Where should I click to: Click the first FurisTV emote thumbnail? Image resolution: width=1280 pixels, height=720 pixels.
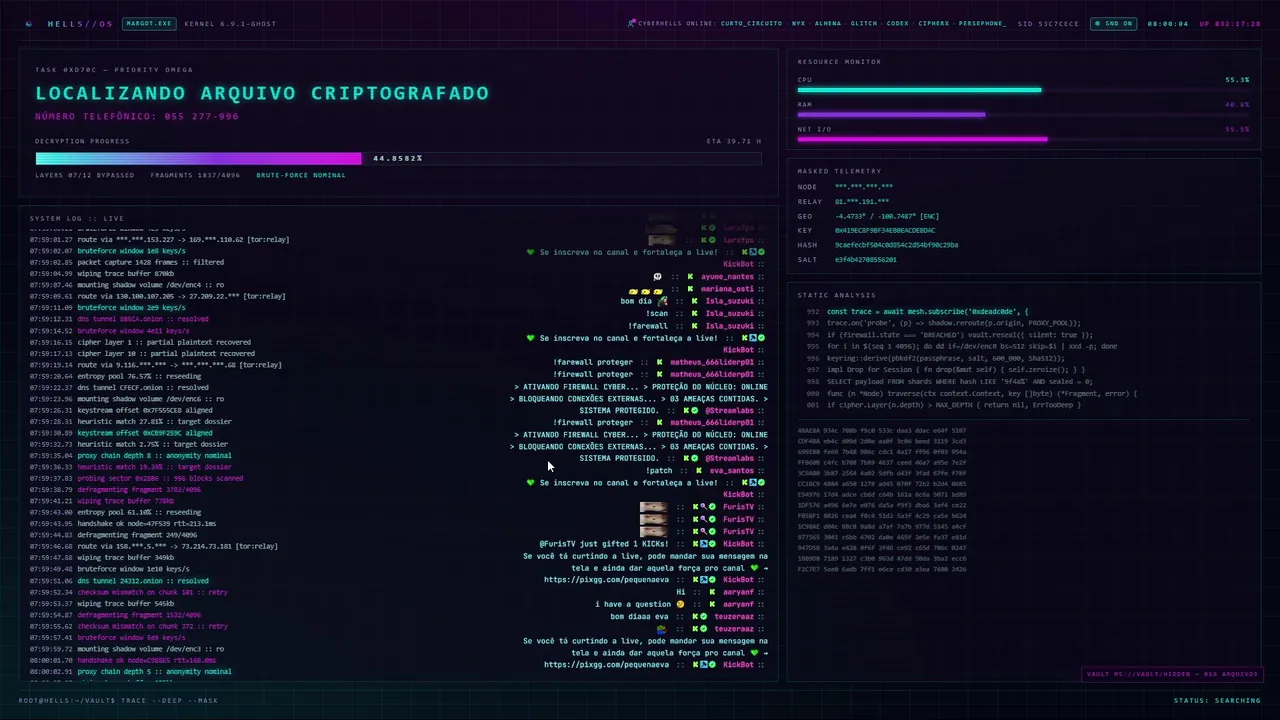coord(653,507)
